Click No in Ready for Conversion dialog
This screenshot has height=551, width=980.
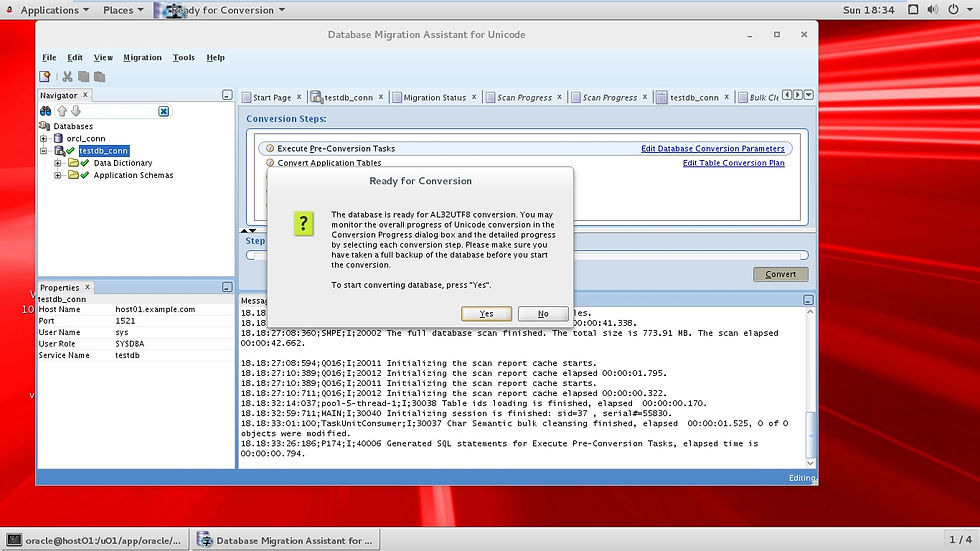(x=543, y=314)
